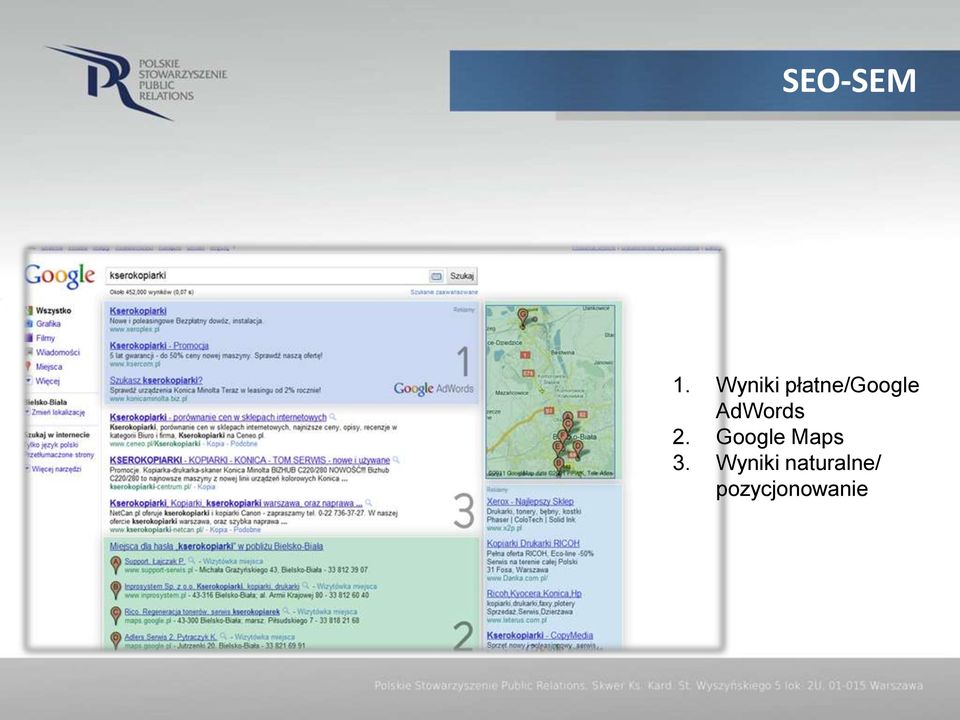Choose Przetłumaczone strony filter
The width and height of the screenshot is (960, 720).
click(x=60, y=455)
